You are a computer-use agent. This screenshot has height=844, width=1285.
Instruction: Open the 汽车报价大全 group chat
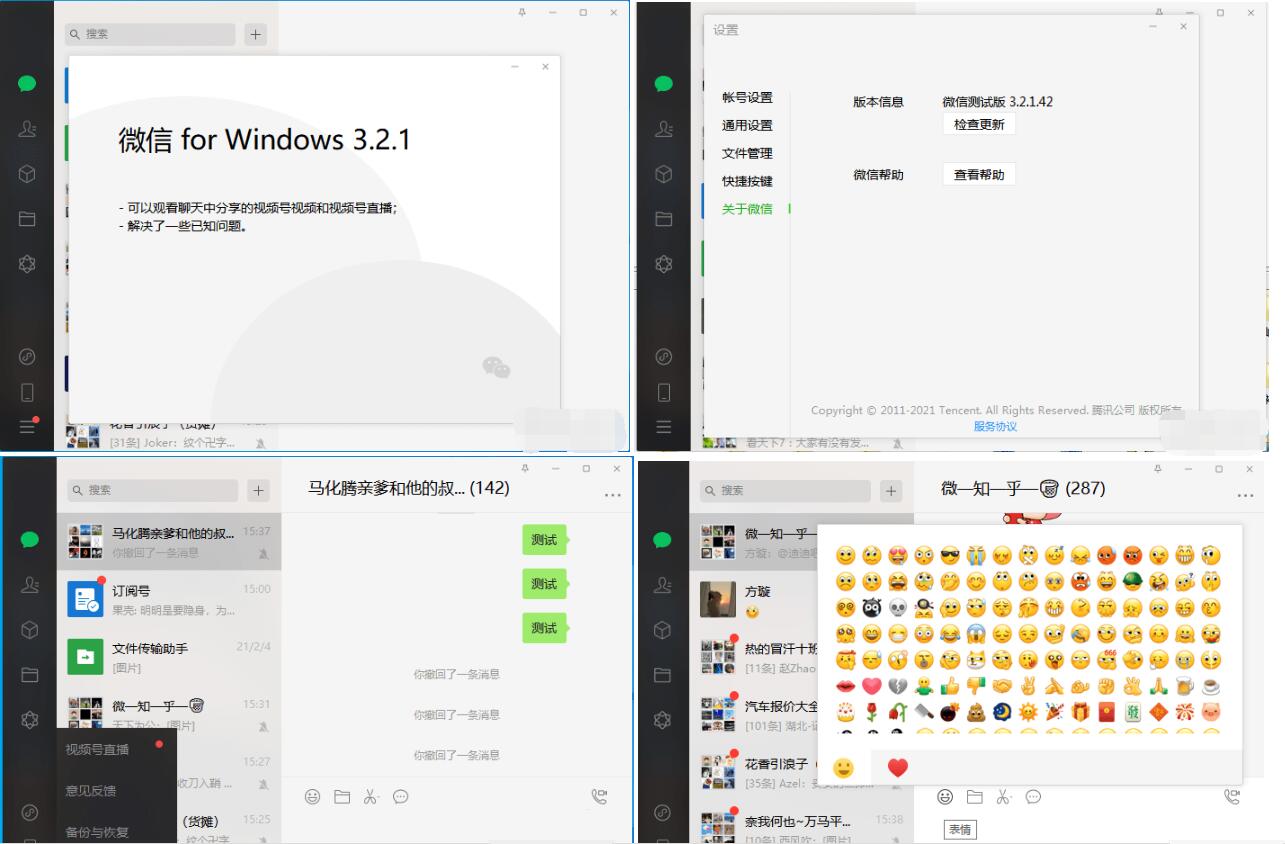[755, 715]
